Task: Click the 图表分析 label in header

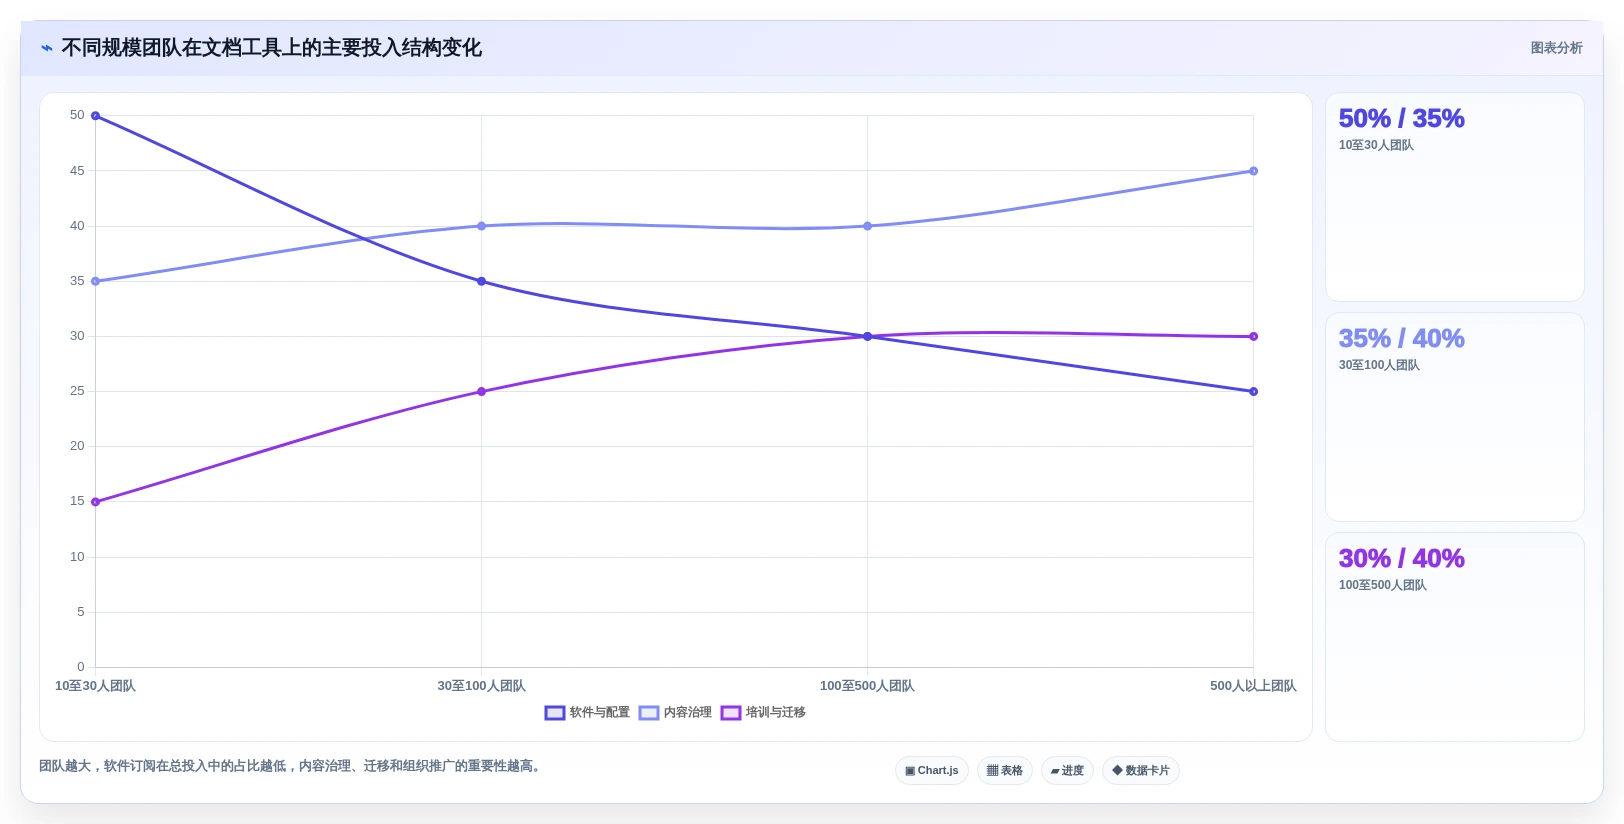Action: pos(1556,48)
